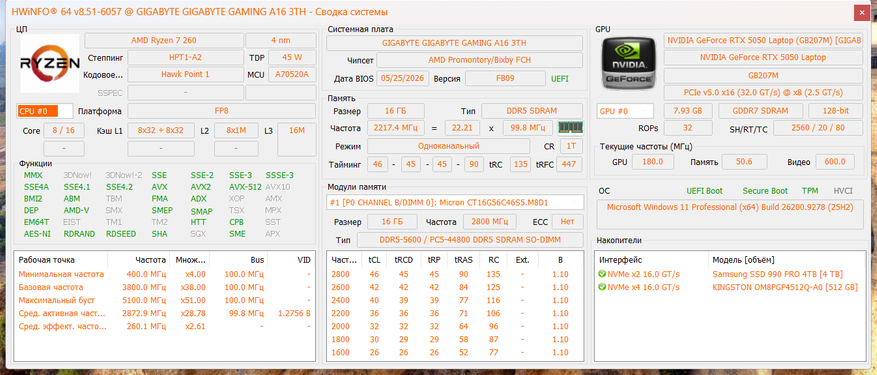Click the Видео clock 600.0 field

[x=835, y=162]
